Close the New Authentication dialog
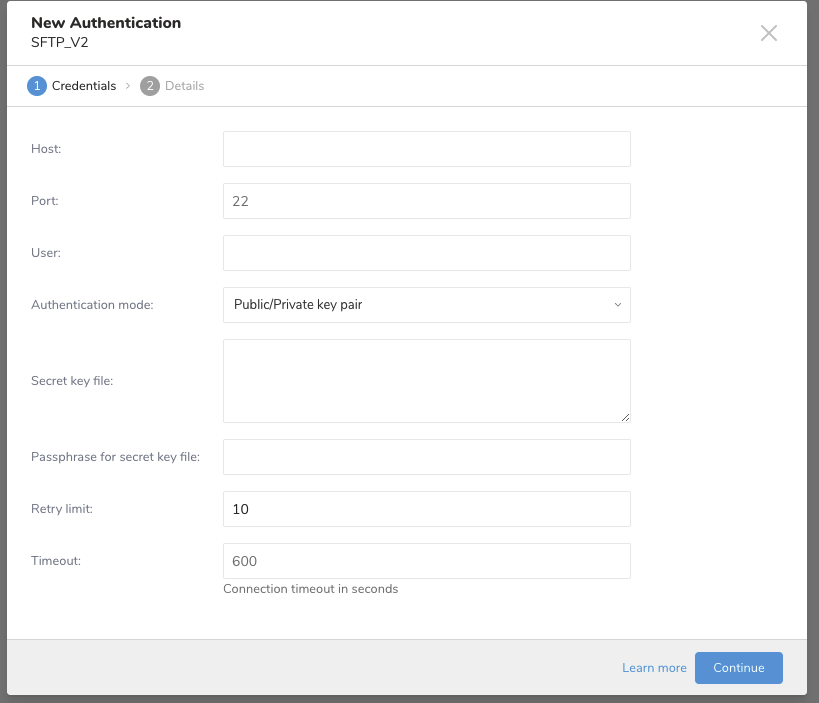Viewport: 819px width, 703px height. (x=768, y=33)
